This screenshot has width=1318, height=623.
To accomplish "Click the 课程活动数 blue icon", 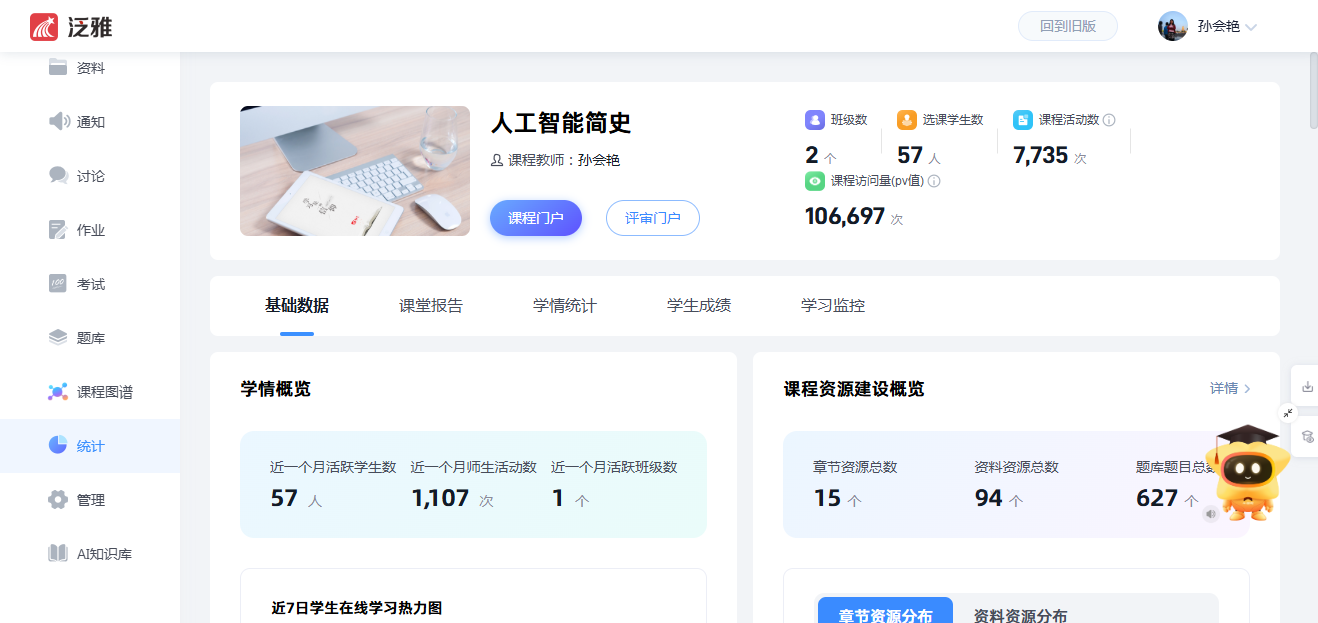I will click(x=1023, y=120).
